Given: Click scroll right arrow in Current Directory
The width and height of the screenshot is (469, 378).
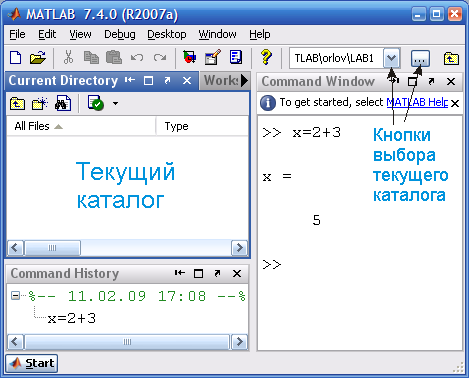Looking at the screenshot, I should point(239,248).
